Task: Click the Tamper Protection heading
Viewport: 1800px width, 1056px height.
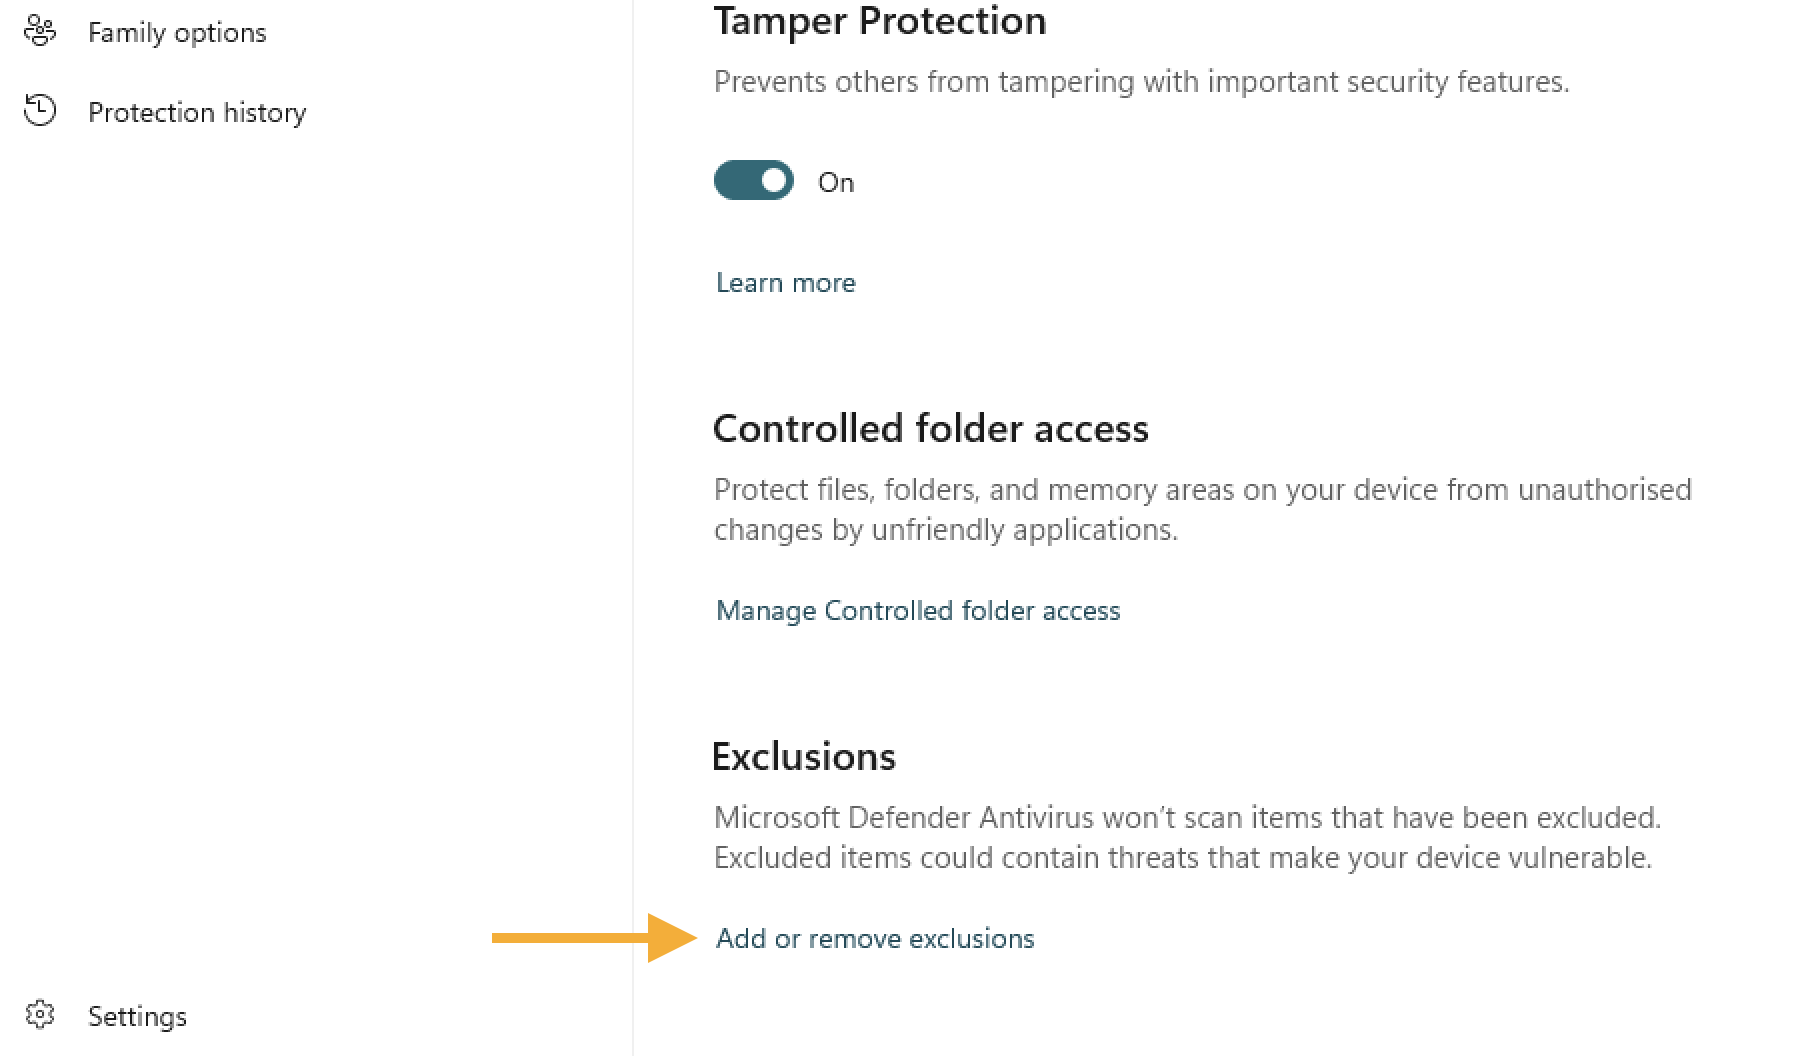Action: pyautogui.click(x=880, y=22)
